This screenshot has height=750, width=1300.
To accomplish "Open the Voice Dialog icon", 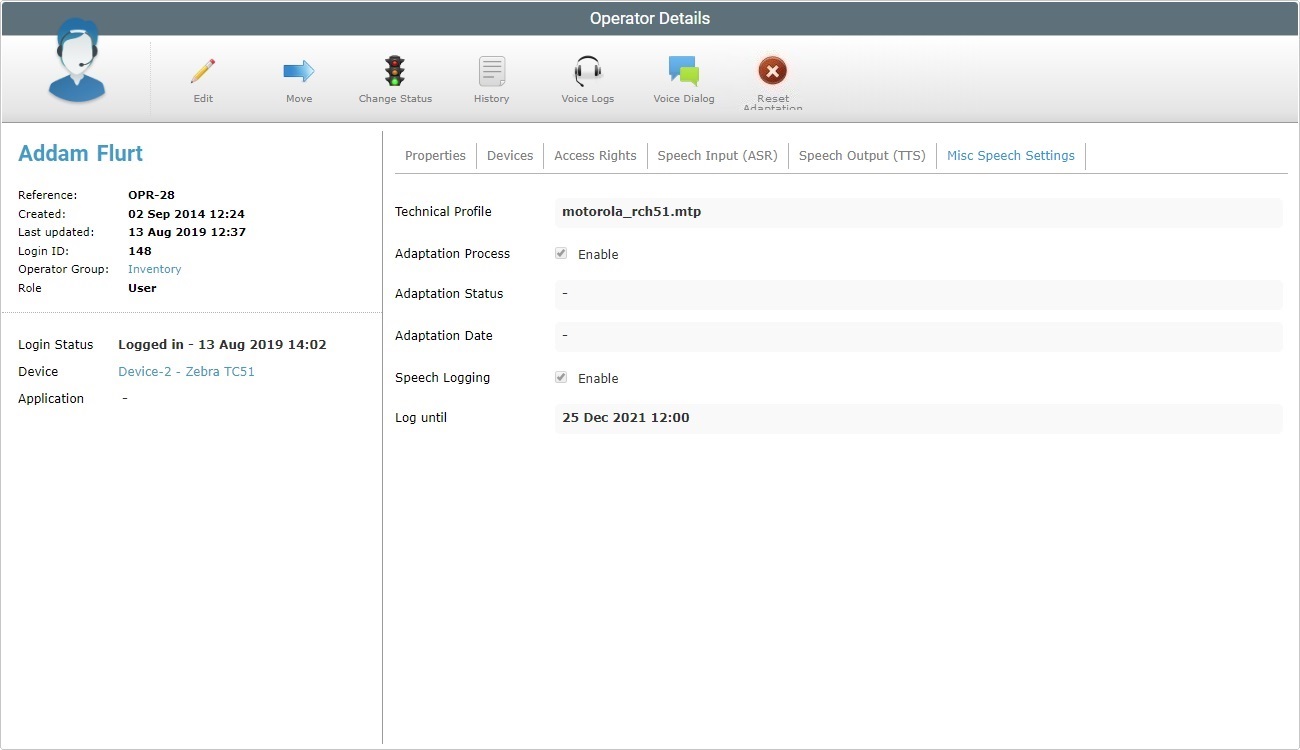I will pyautogui.click(x=684, y=78).
